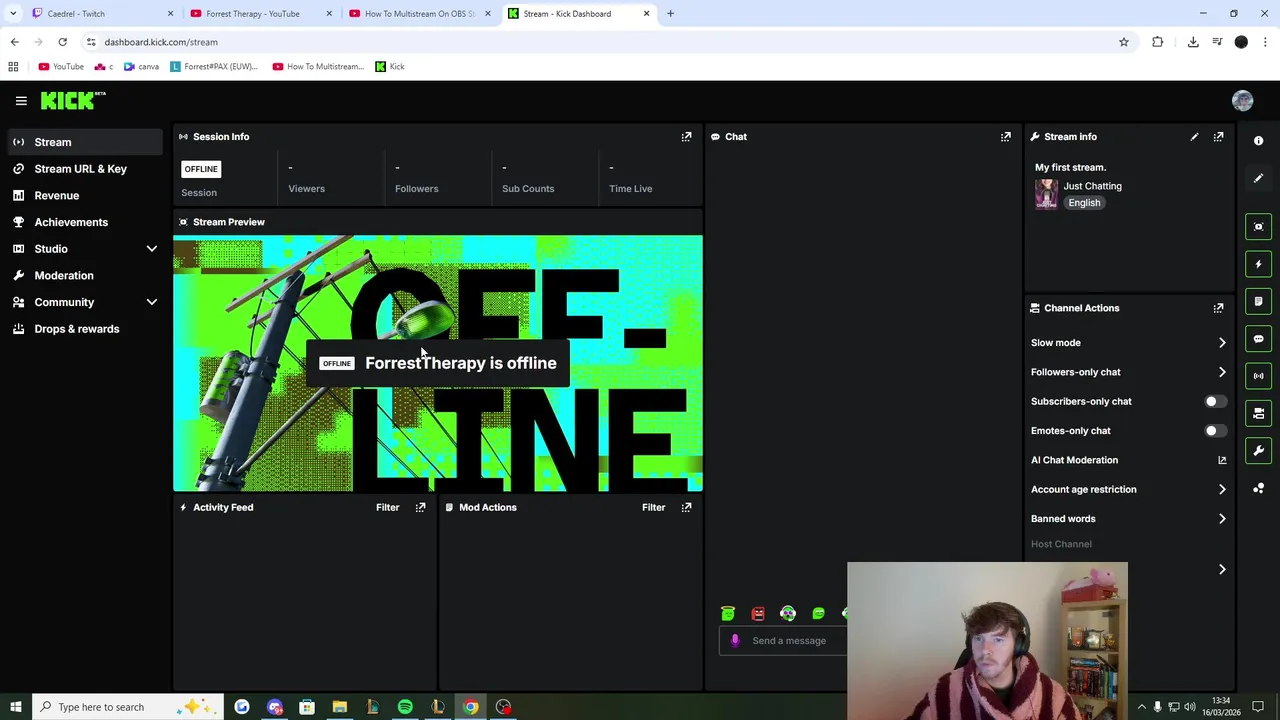The image size is (1280, 720).
Task: Click the browser address bar URL
Action: tap(161, 42)
